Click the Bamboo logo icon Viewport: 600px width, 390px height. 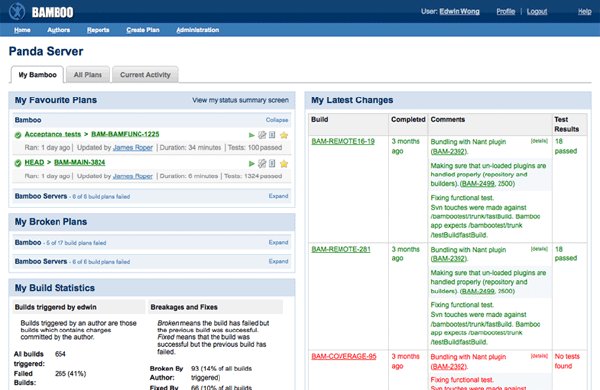pyautogui.click(x=17, y=11)
